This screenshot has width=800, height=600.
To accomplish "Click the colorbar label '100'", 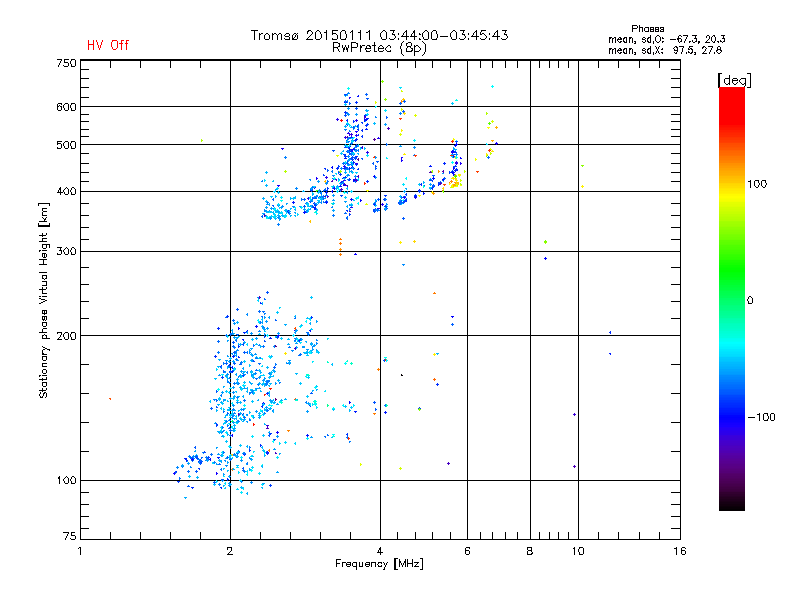I will tap(757, 184).
